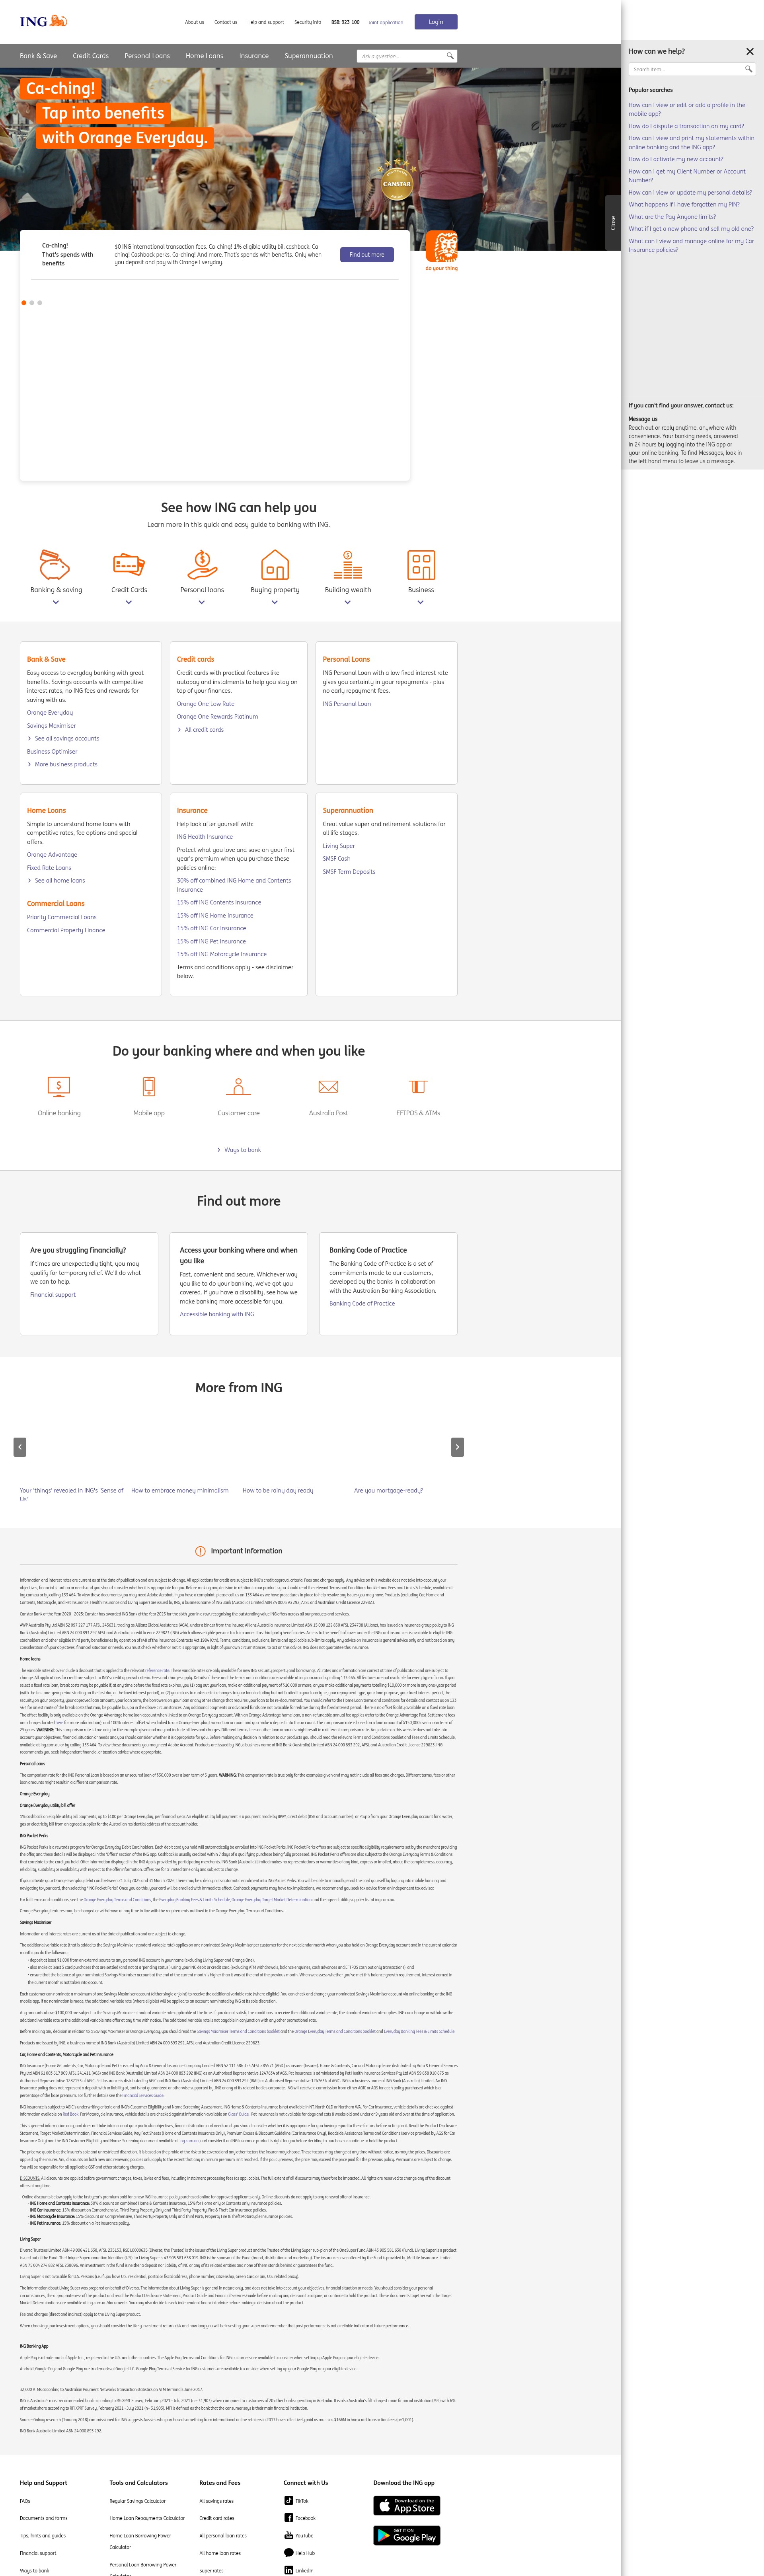
Task: Expand the Buying property chevron
Action: (x=275, y=602)
